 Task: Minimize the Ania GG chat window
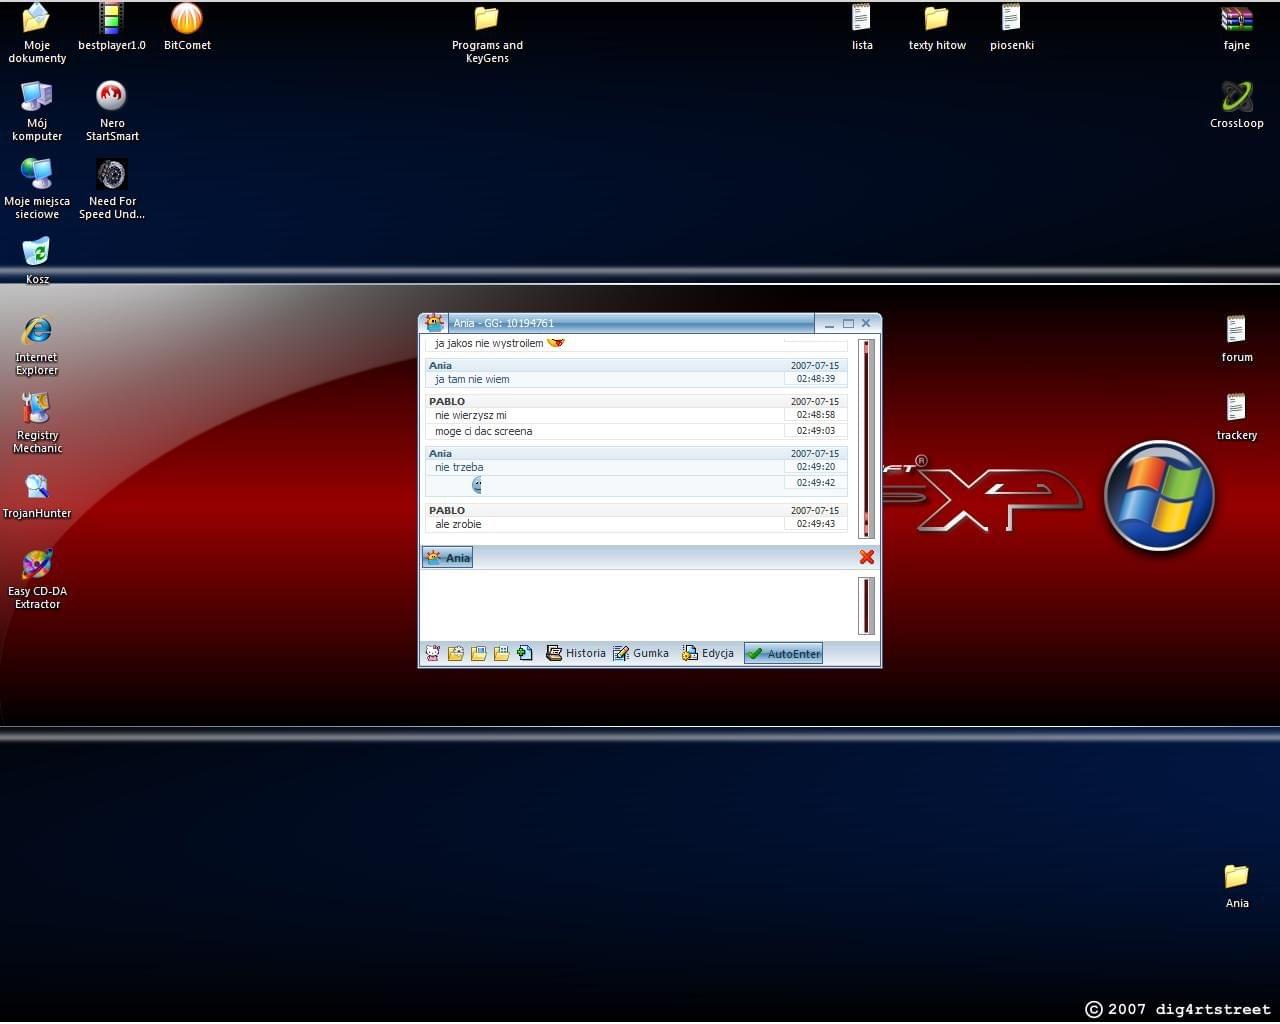[829, 323]
